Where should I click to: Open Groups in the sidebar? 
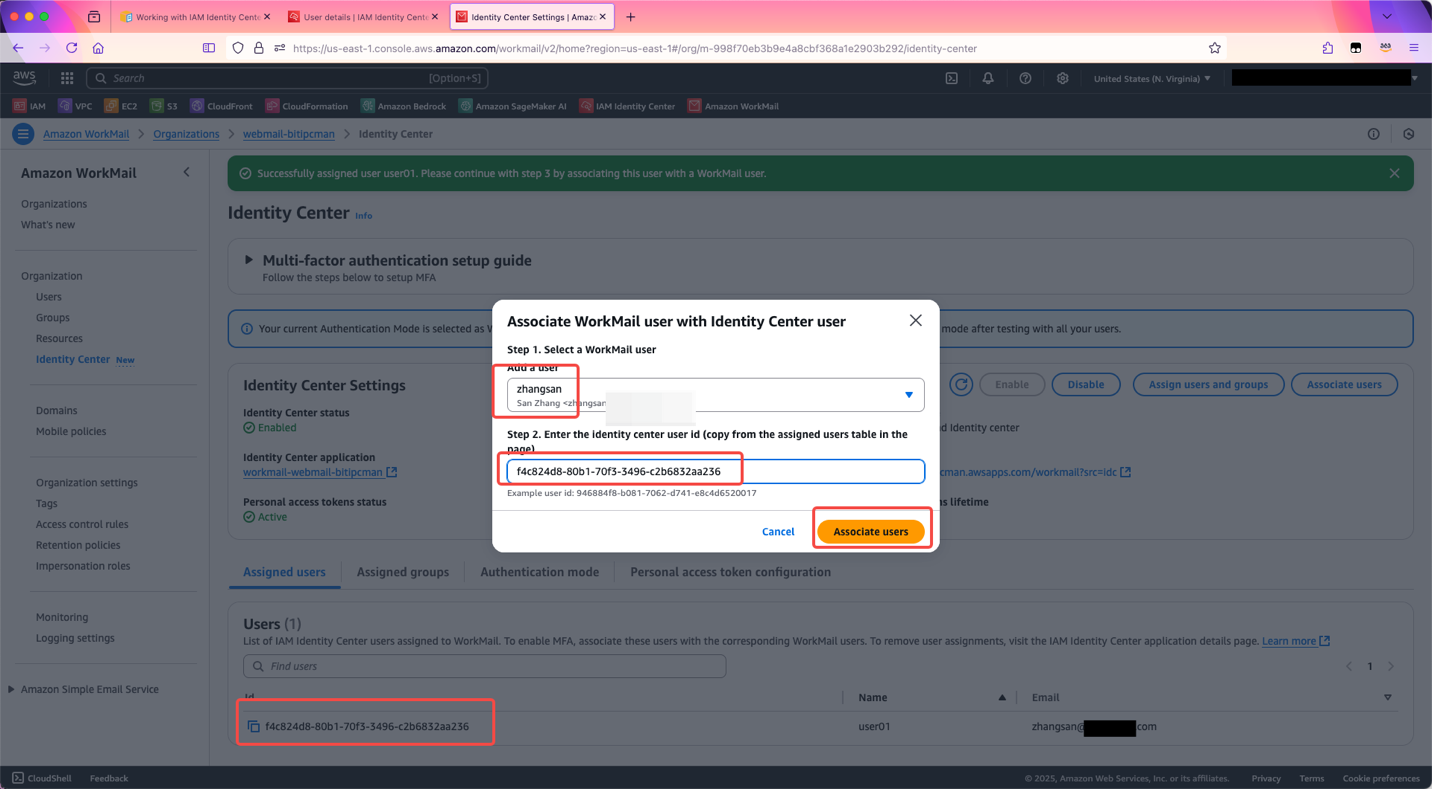(53, 318)
